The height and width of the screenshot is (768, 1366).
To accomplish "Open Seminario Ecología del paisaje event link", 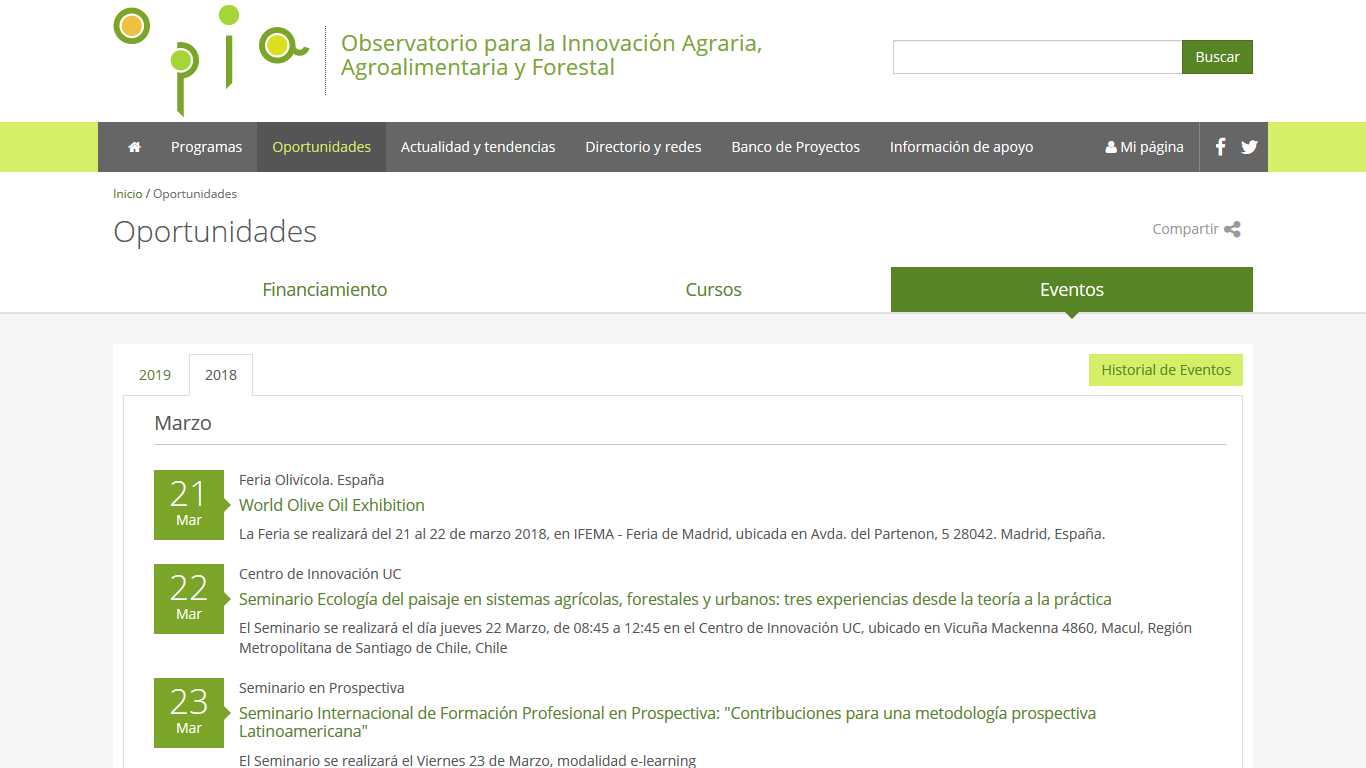I will pyautogui.click(x=675, y=599).
